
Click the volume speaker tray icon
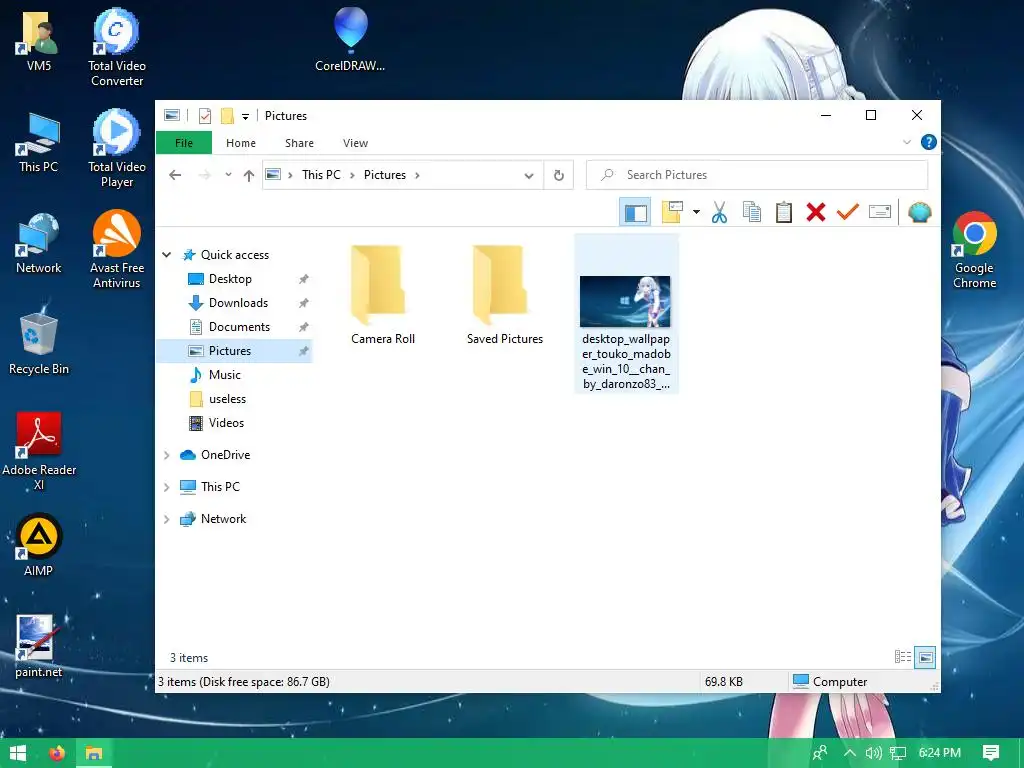click(873, 753)
